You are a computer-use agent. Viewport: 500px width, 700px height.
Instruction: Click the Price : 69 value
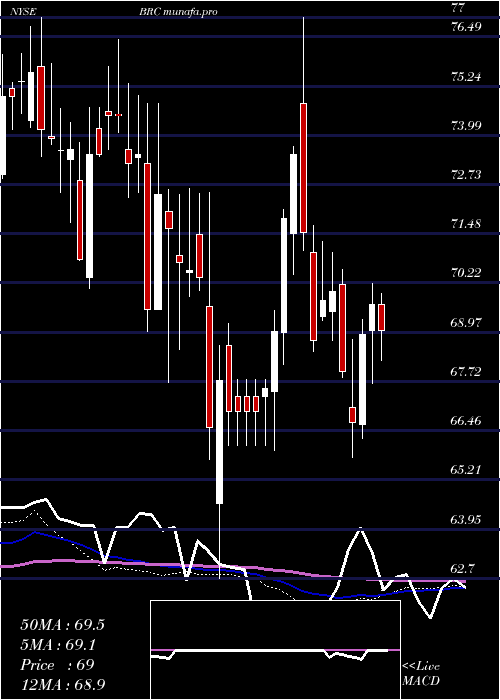57,665
